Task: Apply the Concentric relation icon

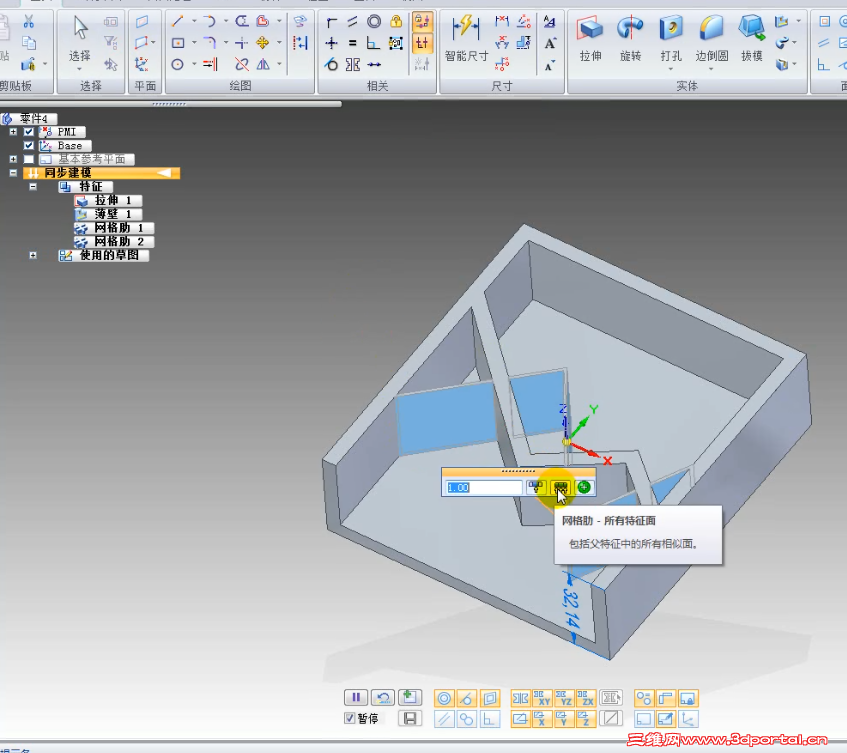Action: 374,22
